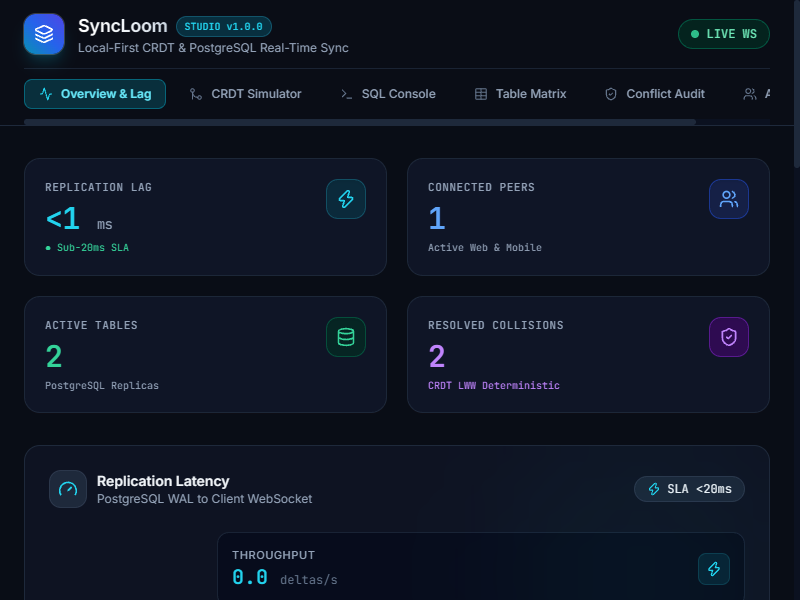
Task: Click the bolt icon in SLA <20ms badge
Action: [654, 489]
